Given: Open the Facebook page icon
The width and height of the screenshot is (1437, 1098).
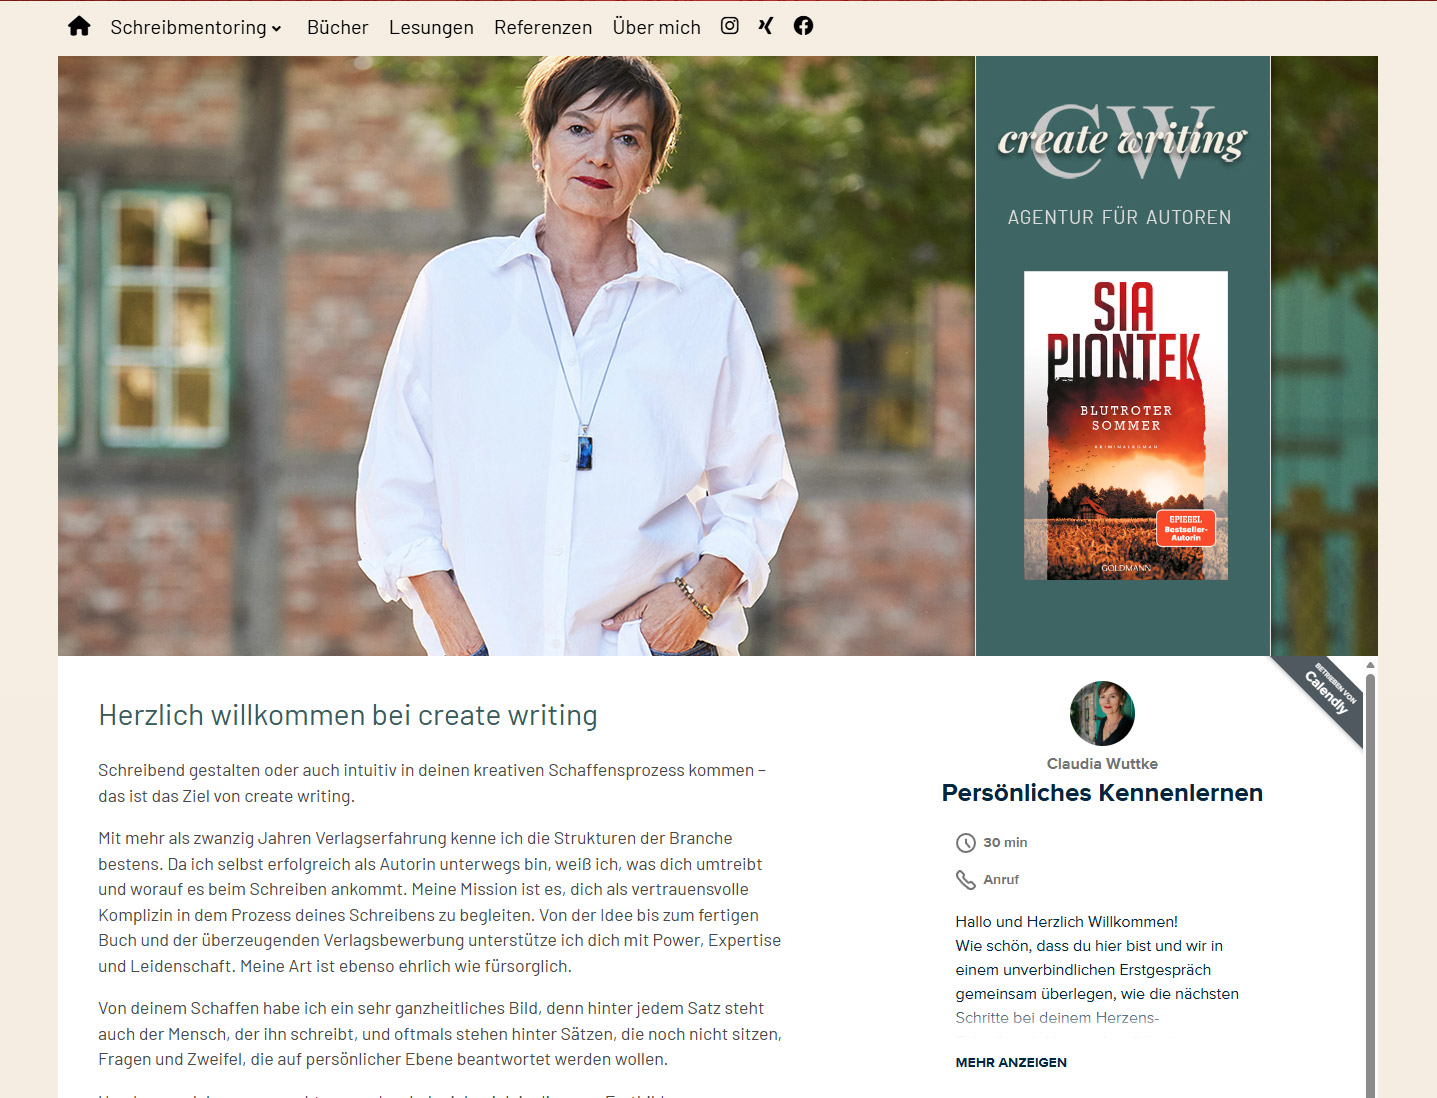Looking at the screenshot, I should [803, 26].
